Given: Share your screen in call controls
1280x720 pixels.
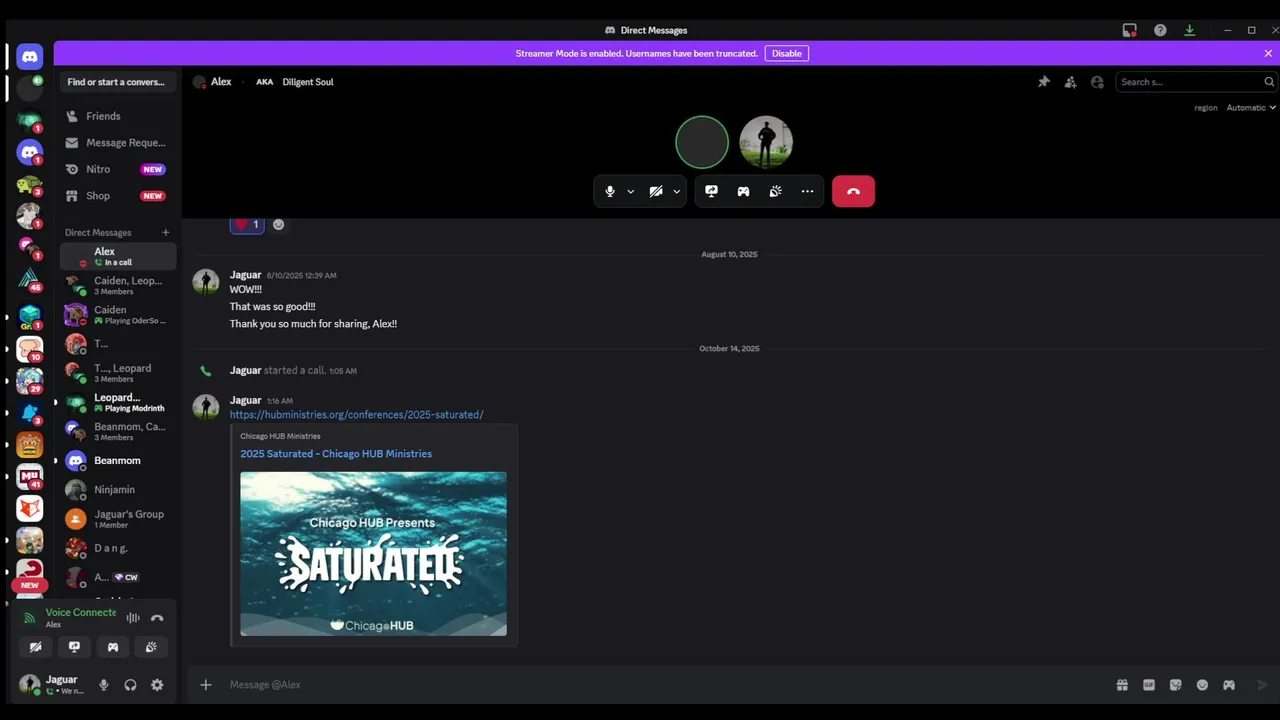Looking at the screenshot, I should pyautogui.click(x=712, y=191).
